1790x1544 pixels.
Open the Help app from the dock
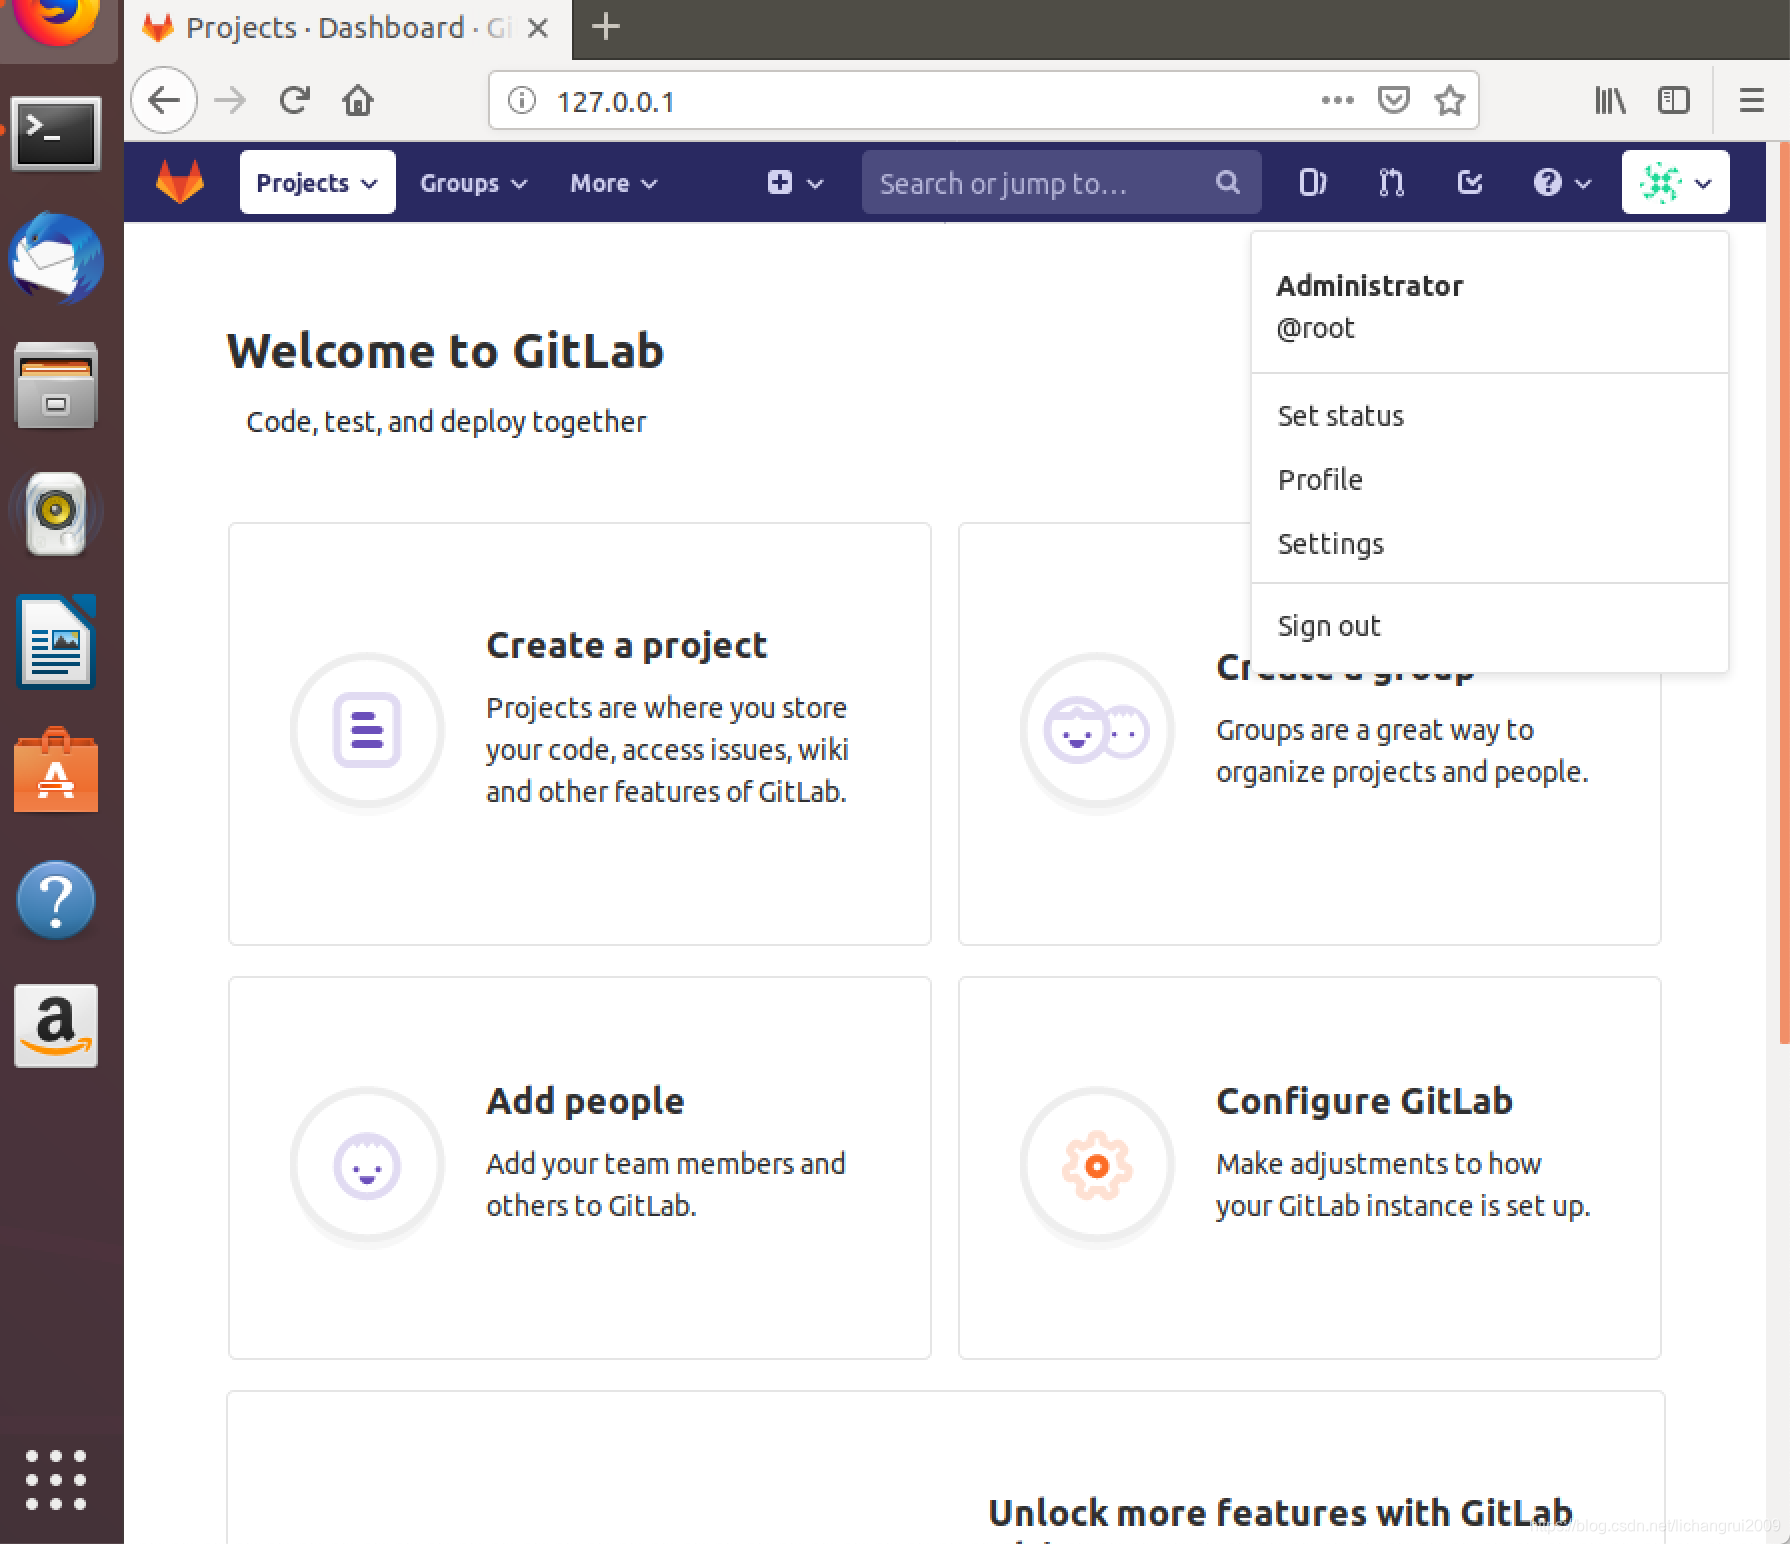[x=56, y=899]
